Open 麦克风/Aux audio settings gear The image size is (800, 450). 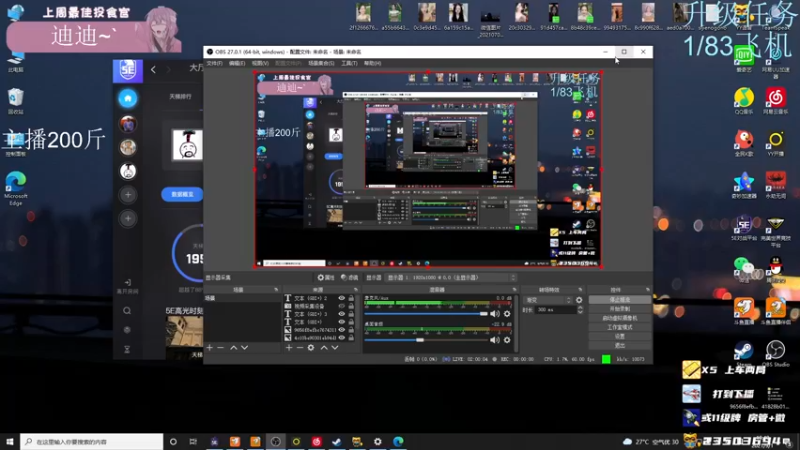click(x=507, y=314)
